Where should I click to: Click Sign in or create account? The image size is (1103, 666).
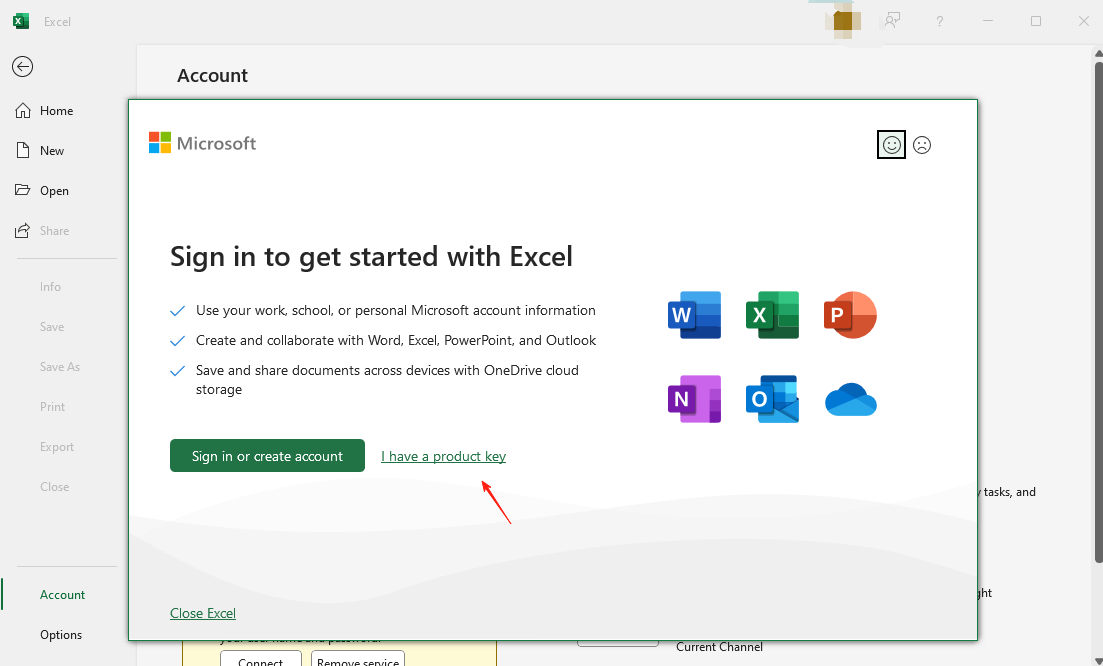coord(267,455)
